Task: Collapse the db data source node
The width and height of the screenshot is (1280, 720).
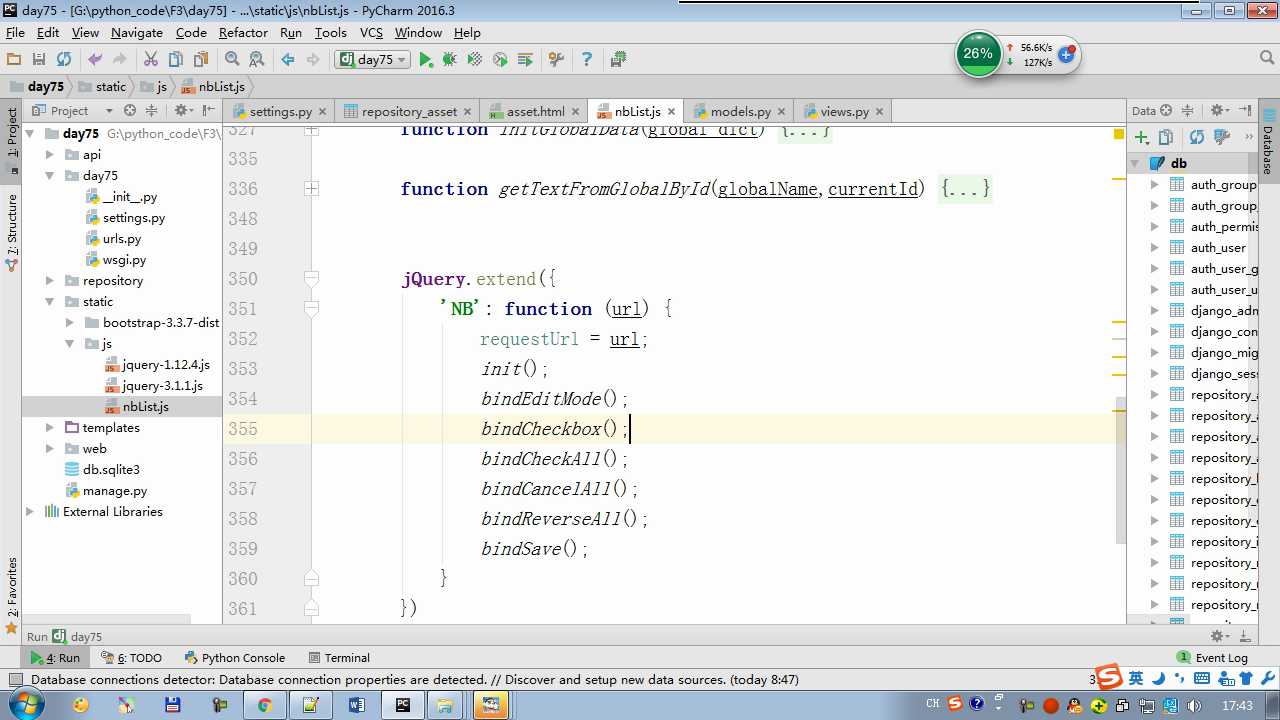Action: point(1135,163)
